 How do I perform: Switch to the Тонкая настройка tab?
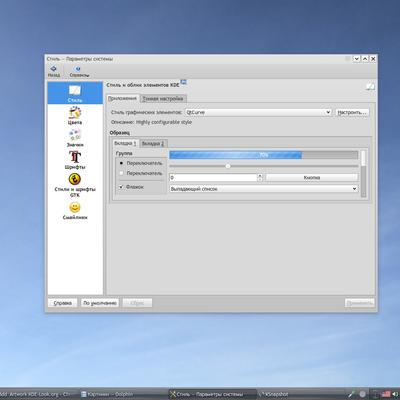click(163, 99)
